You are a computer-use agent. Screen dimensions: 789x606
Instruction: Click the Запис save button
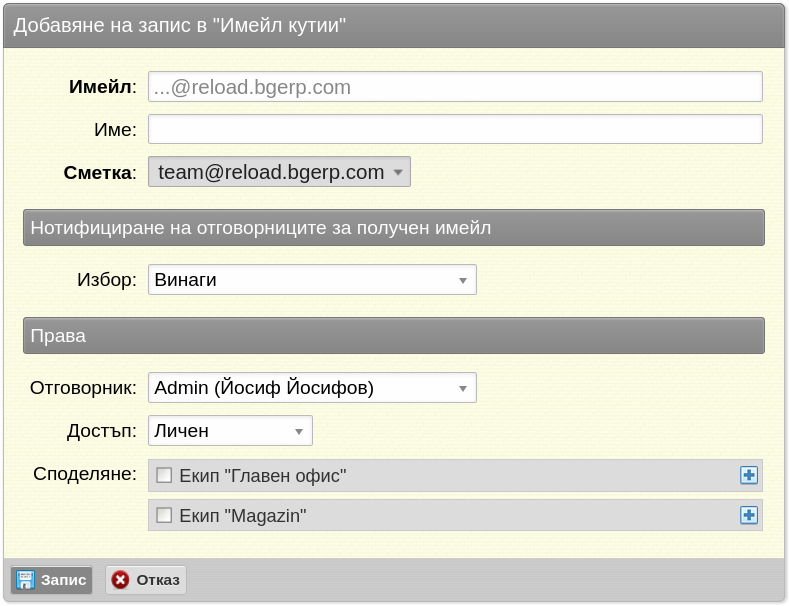pyautogui.click(x=51, y=580)
